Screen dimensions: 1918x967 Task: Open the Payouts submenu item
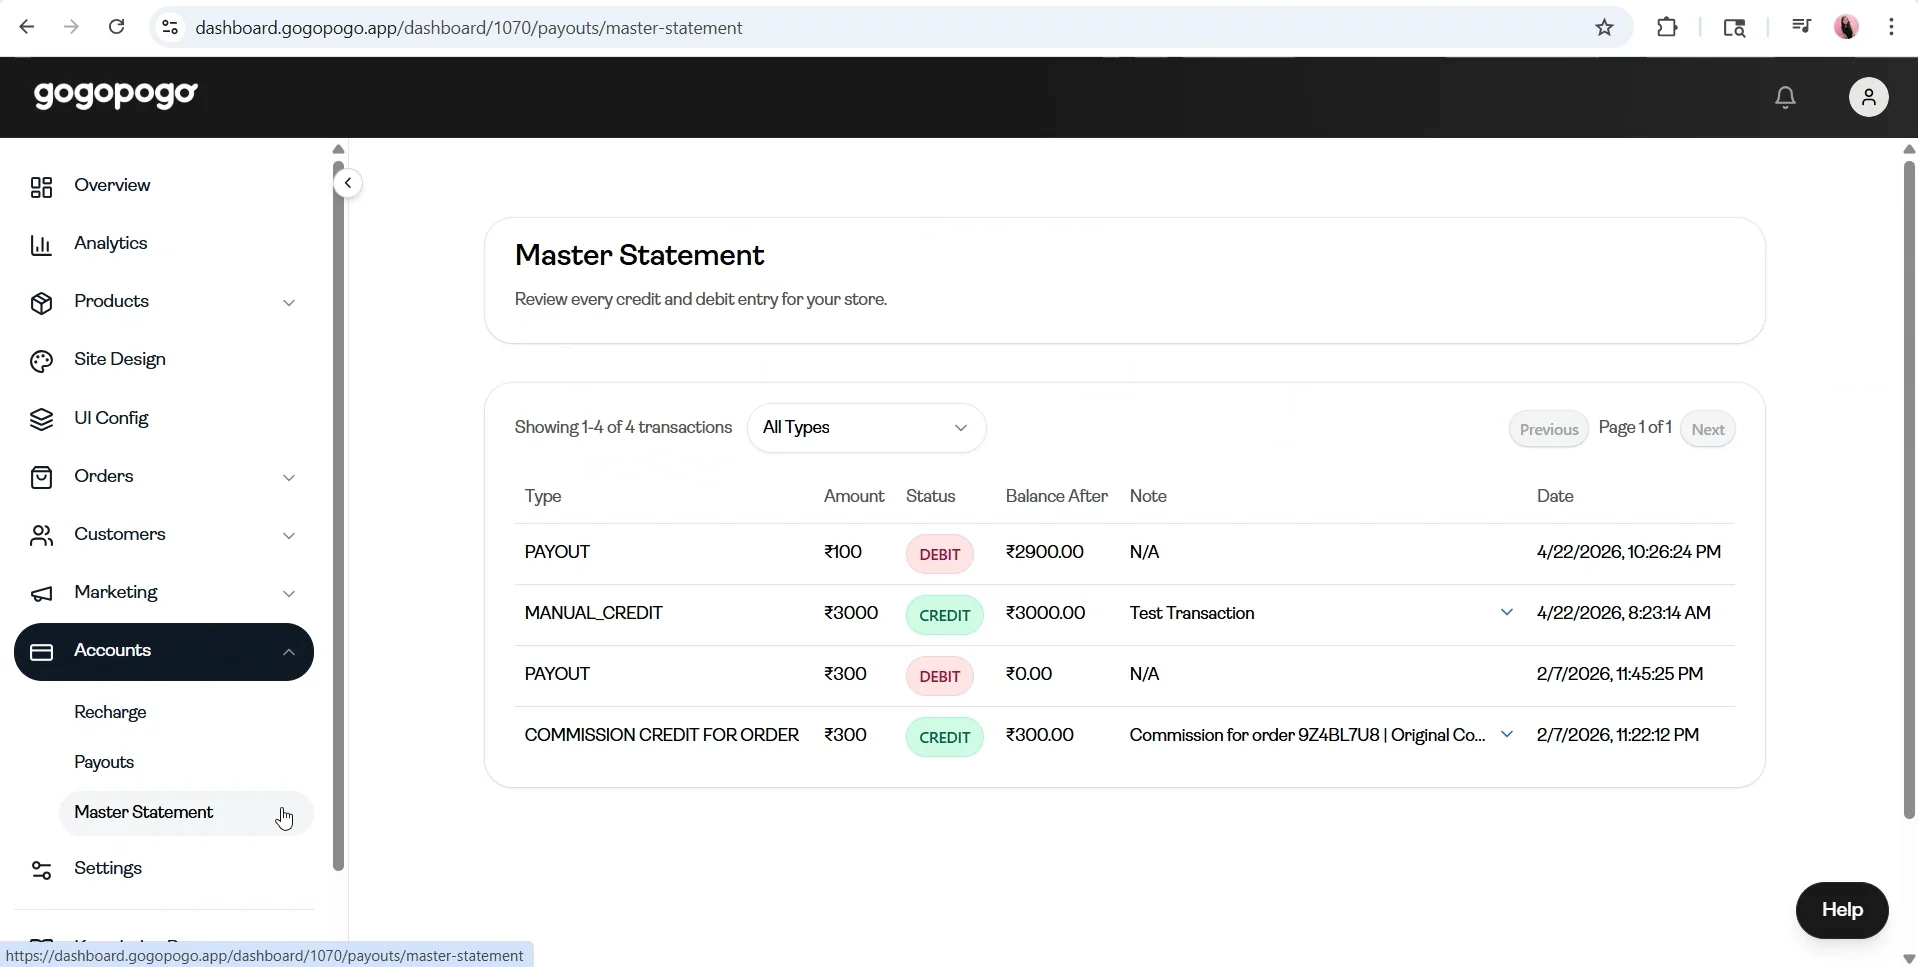tap(104, 762)
